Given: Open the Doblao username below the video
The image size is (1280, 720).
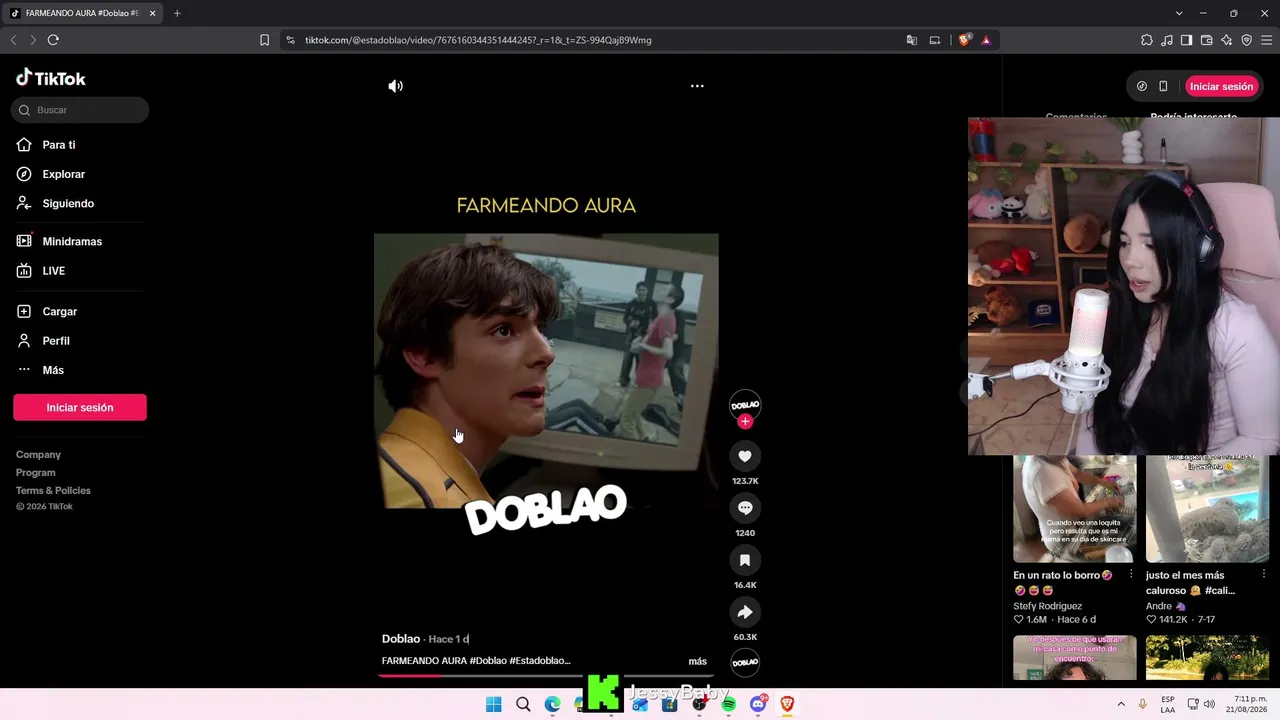Looking at the screenshot, I should (401, 639).
